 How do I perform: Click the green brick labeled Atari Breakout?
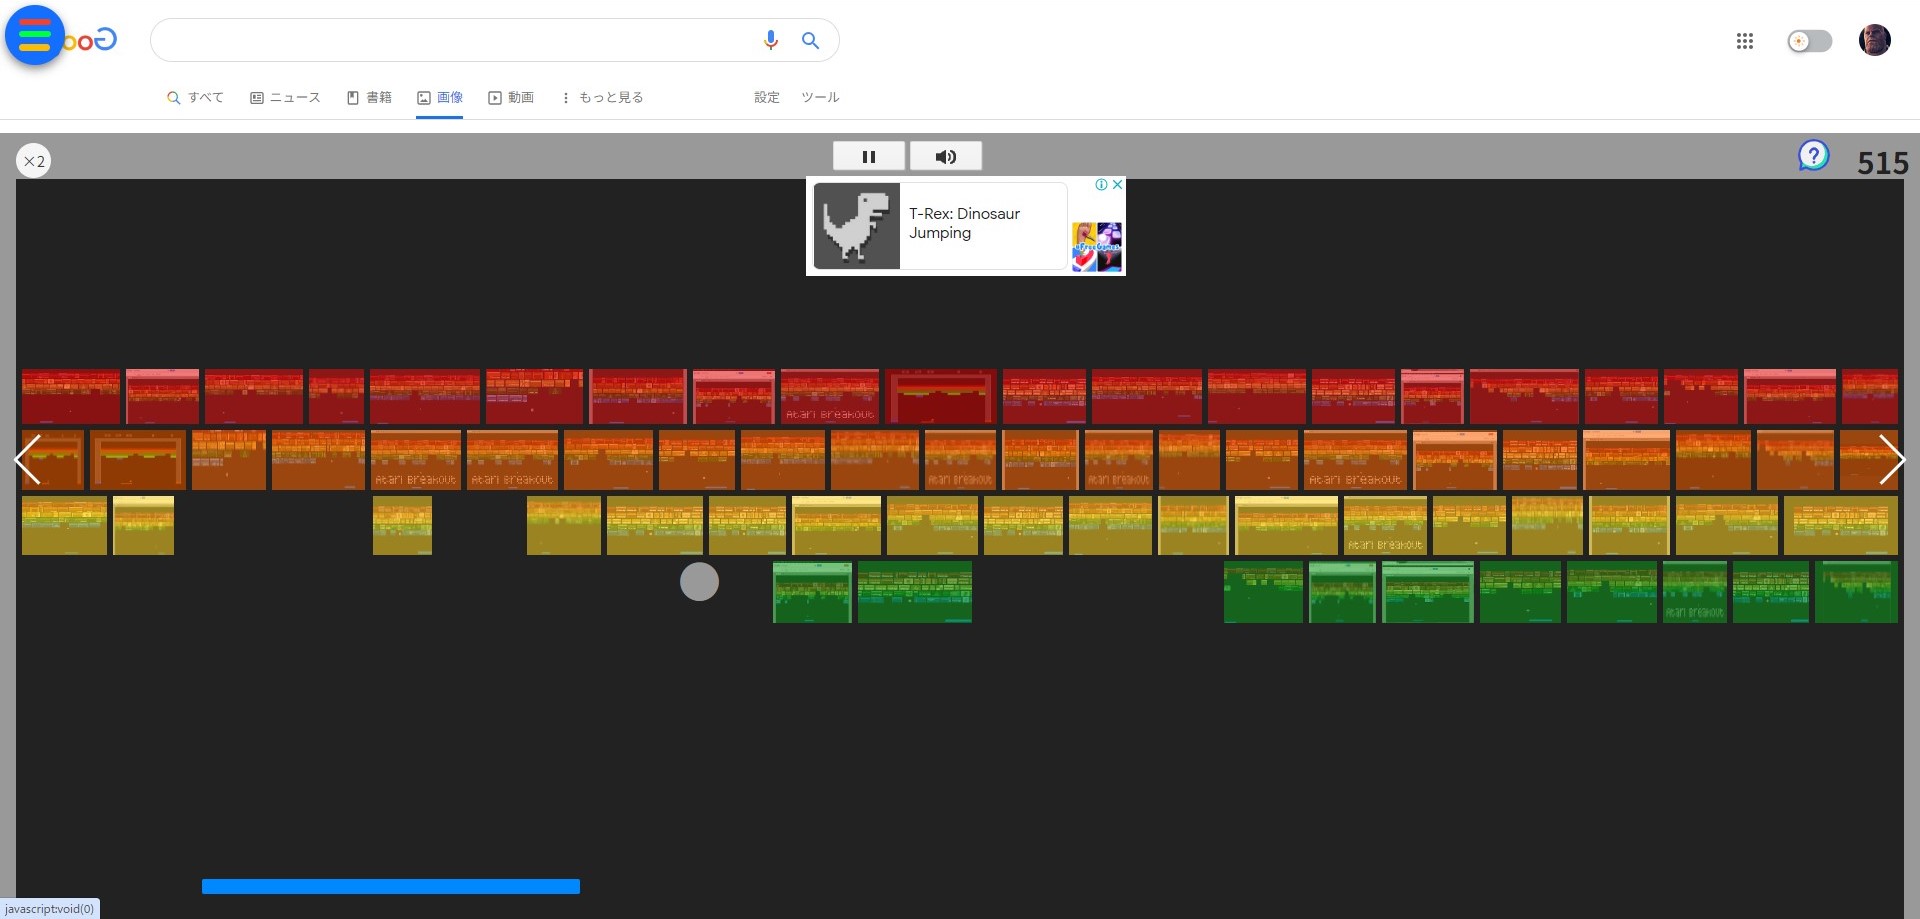1694,592
